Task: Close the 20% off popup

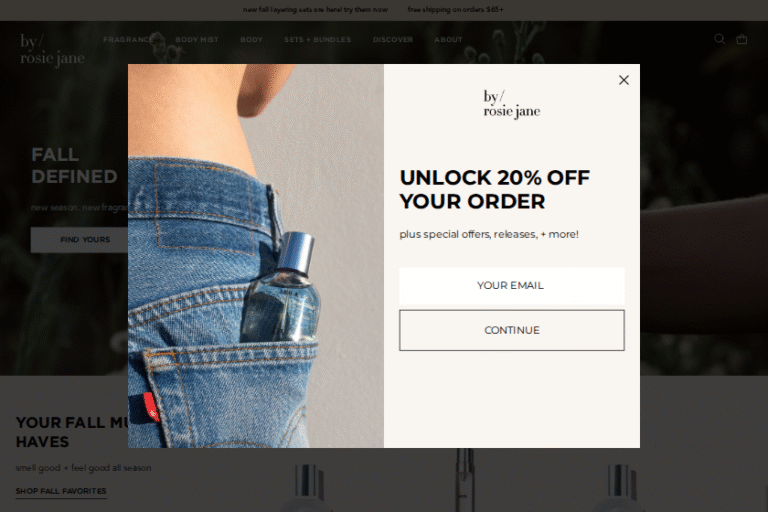Action: (624, 80)
